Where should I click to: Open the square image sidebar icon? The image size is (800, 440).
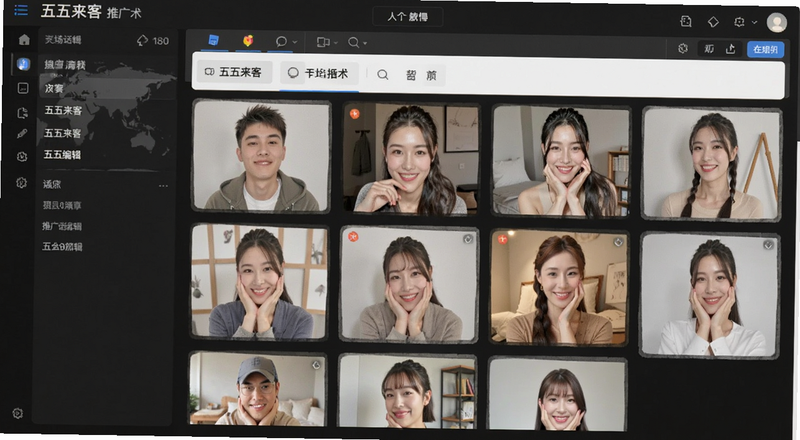coord(23,88)
